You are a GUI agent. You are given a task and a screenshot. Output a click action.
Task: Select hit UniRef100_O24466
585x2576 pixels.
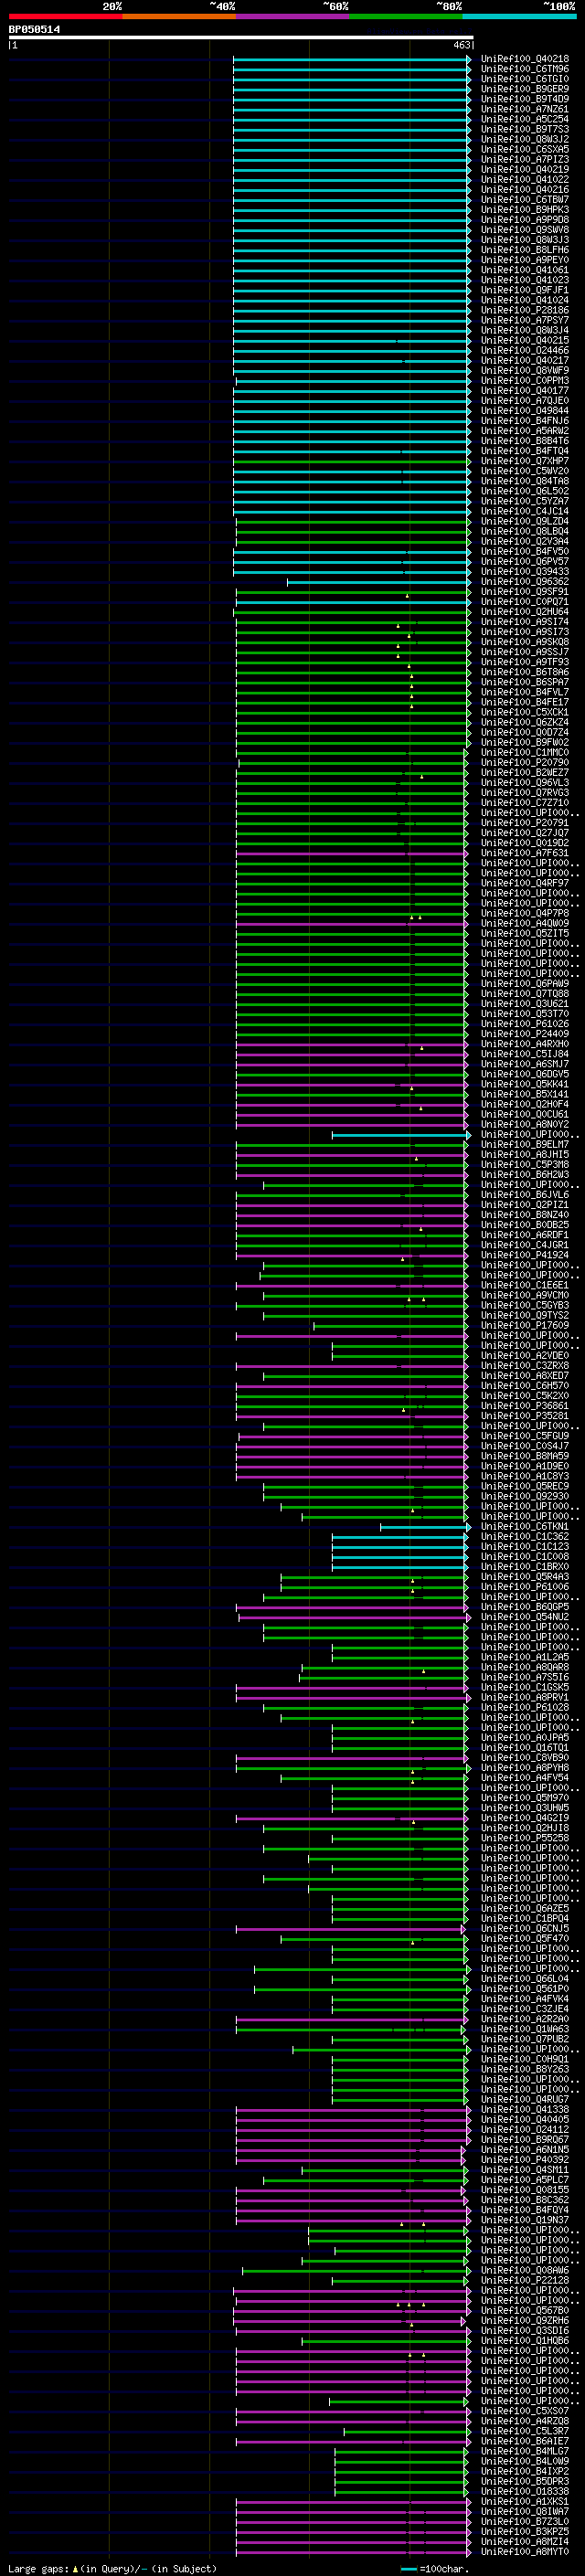(525, 350)
